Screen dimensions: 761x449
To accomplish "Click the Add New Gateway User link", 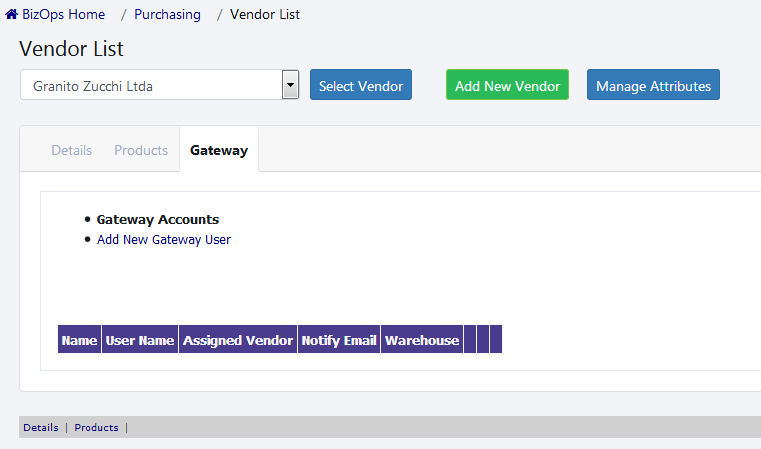I will click(x=164, y=240).
